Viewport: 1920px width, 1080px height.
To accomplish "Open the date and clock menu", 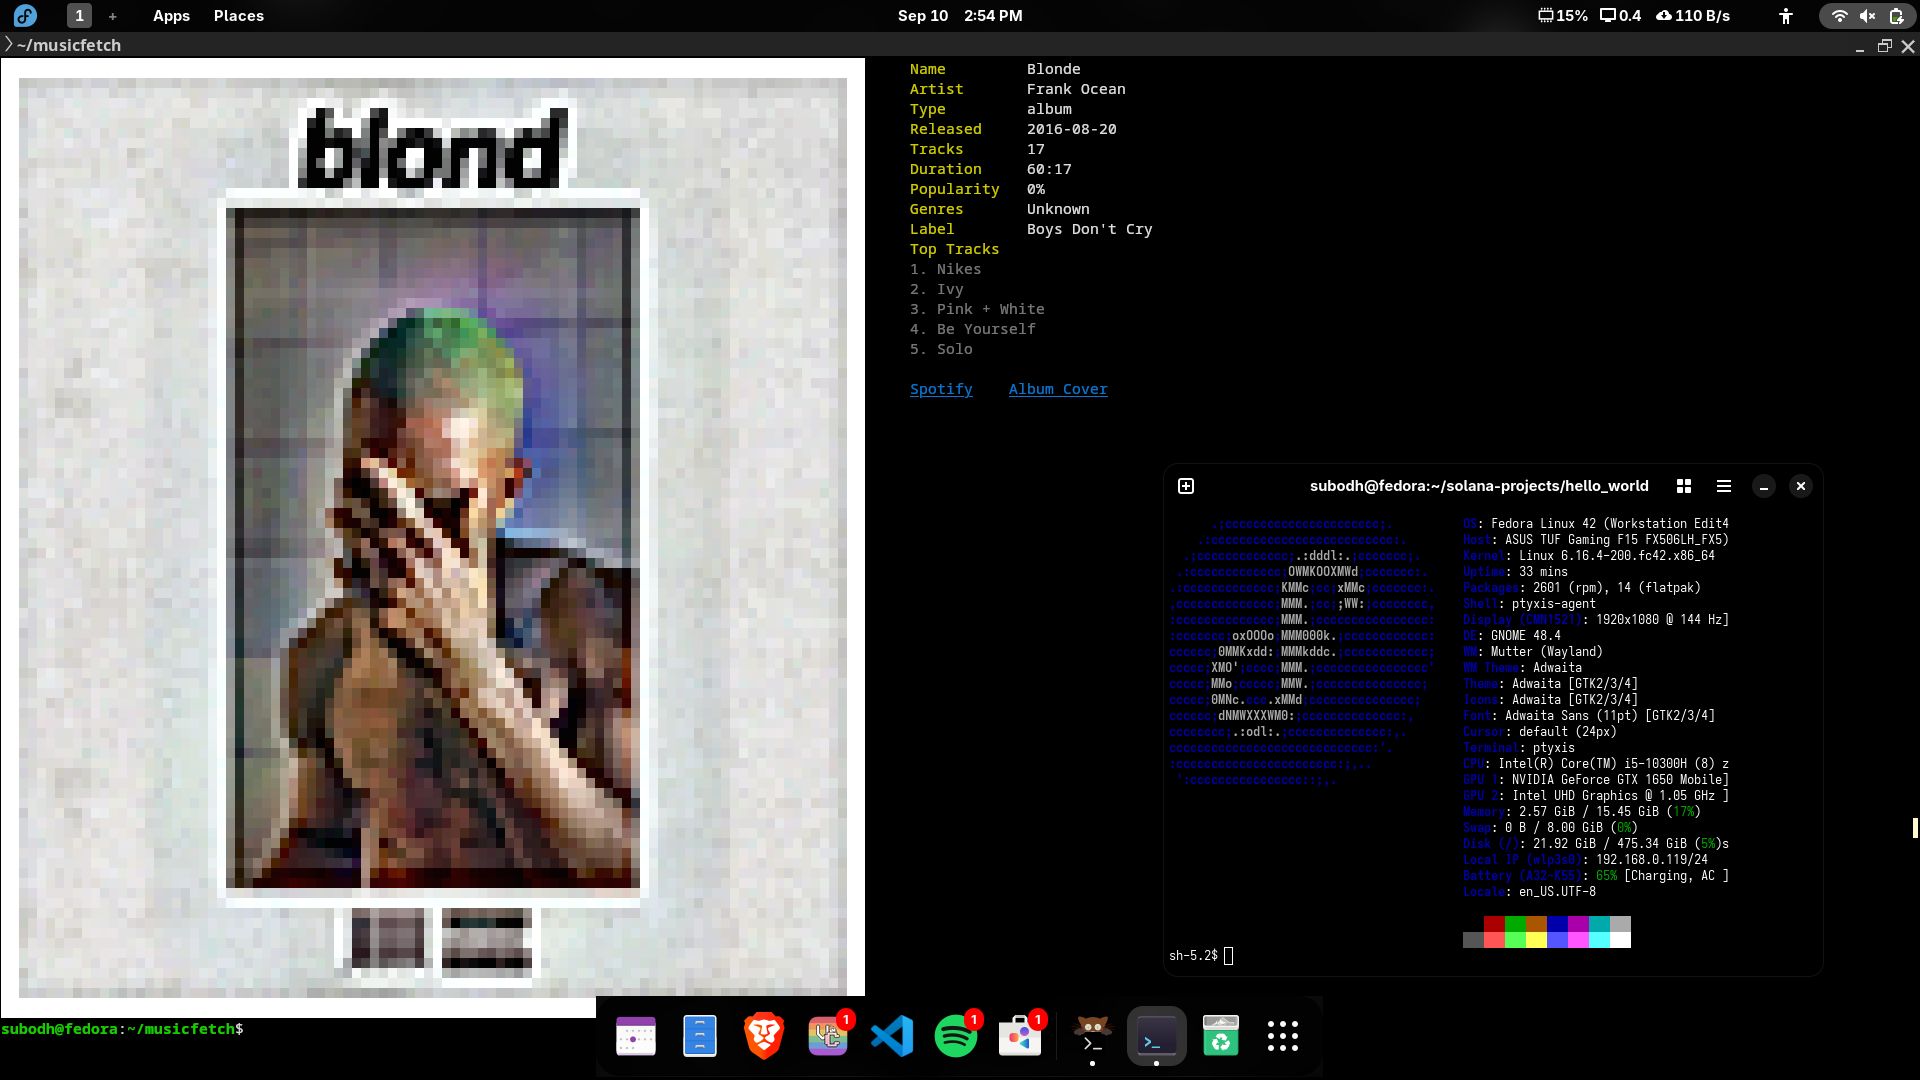I will tap(960, 16).
